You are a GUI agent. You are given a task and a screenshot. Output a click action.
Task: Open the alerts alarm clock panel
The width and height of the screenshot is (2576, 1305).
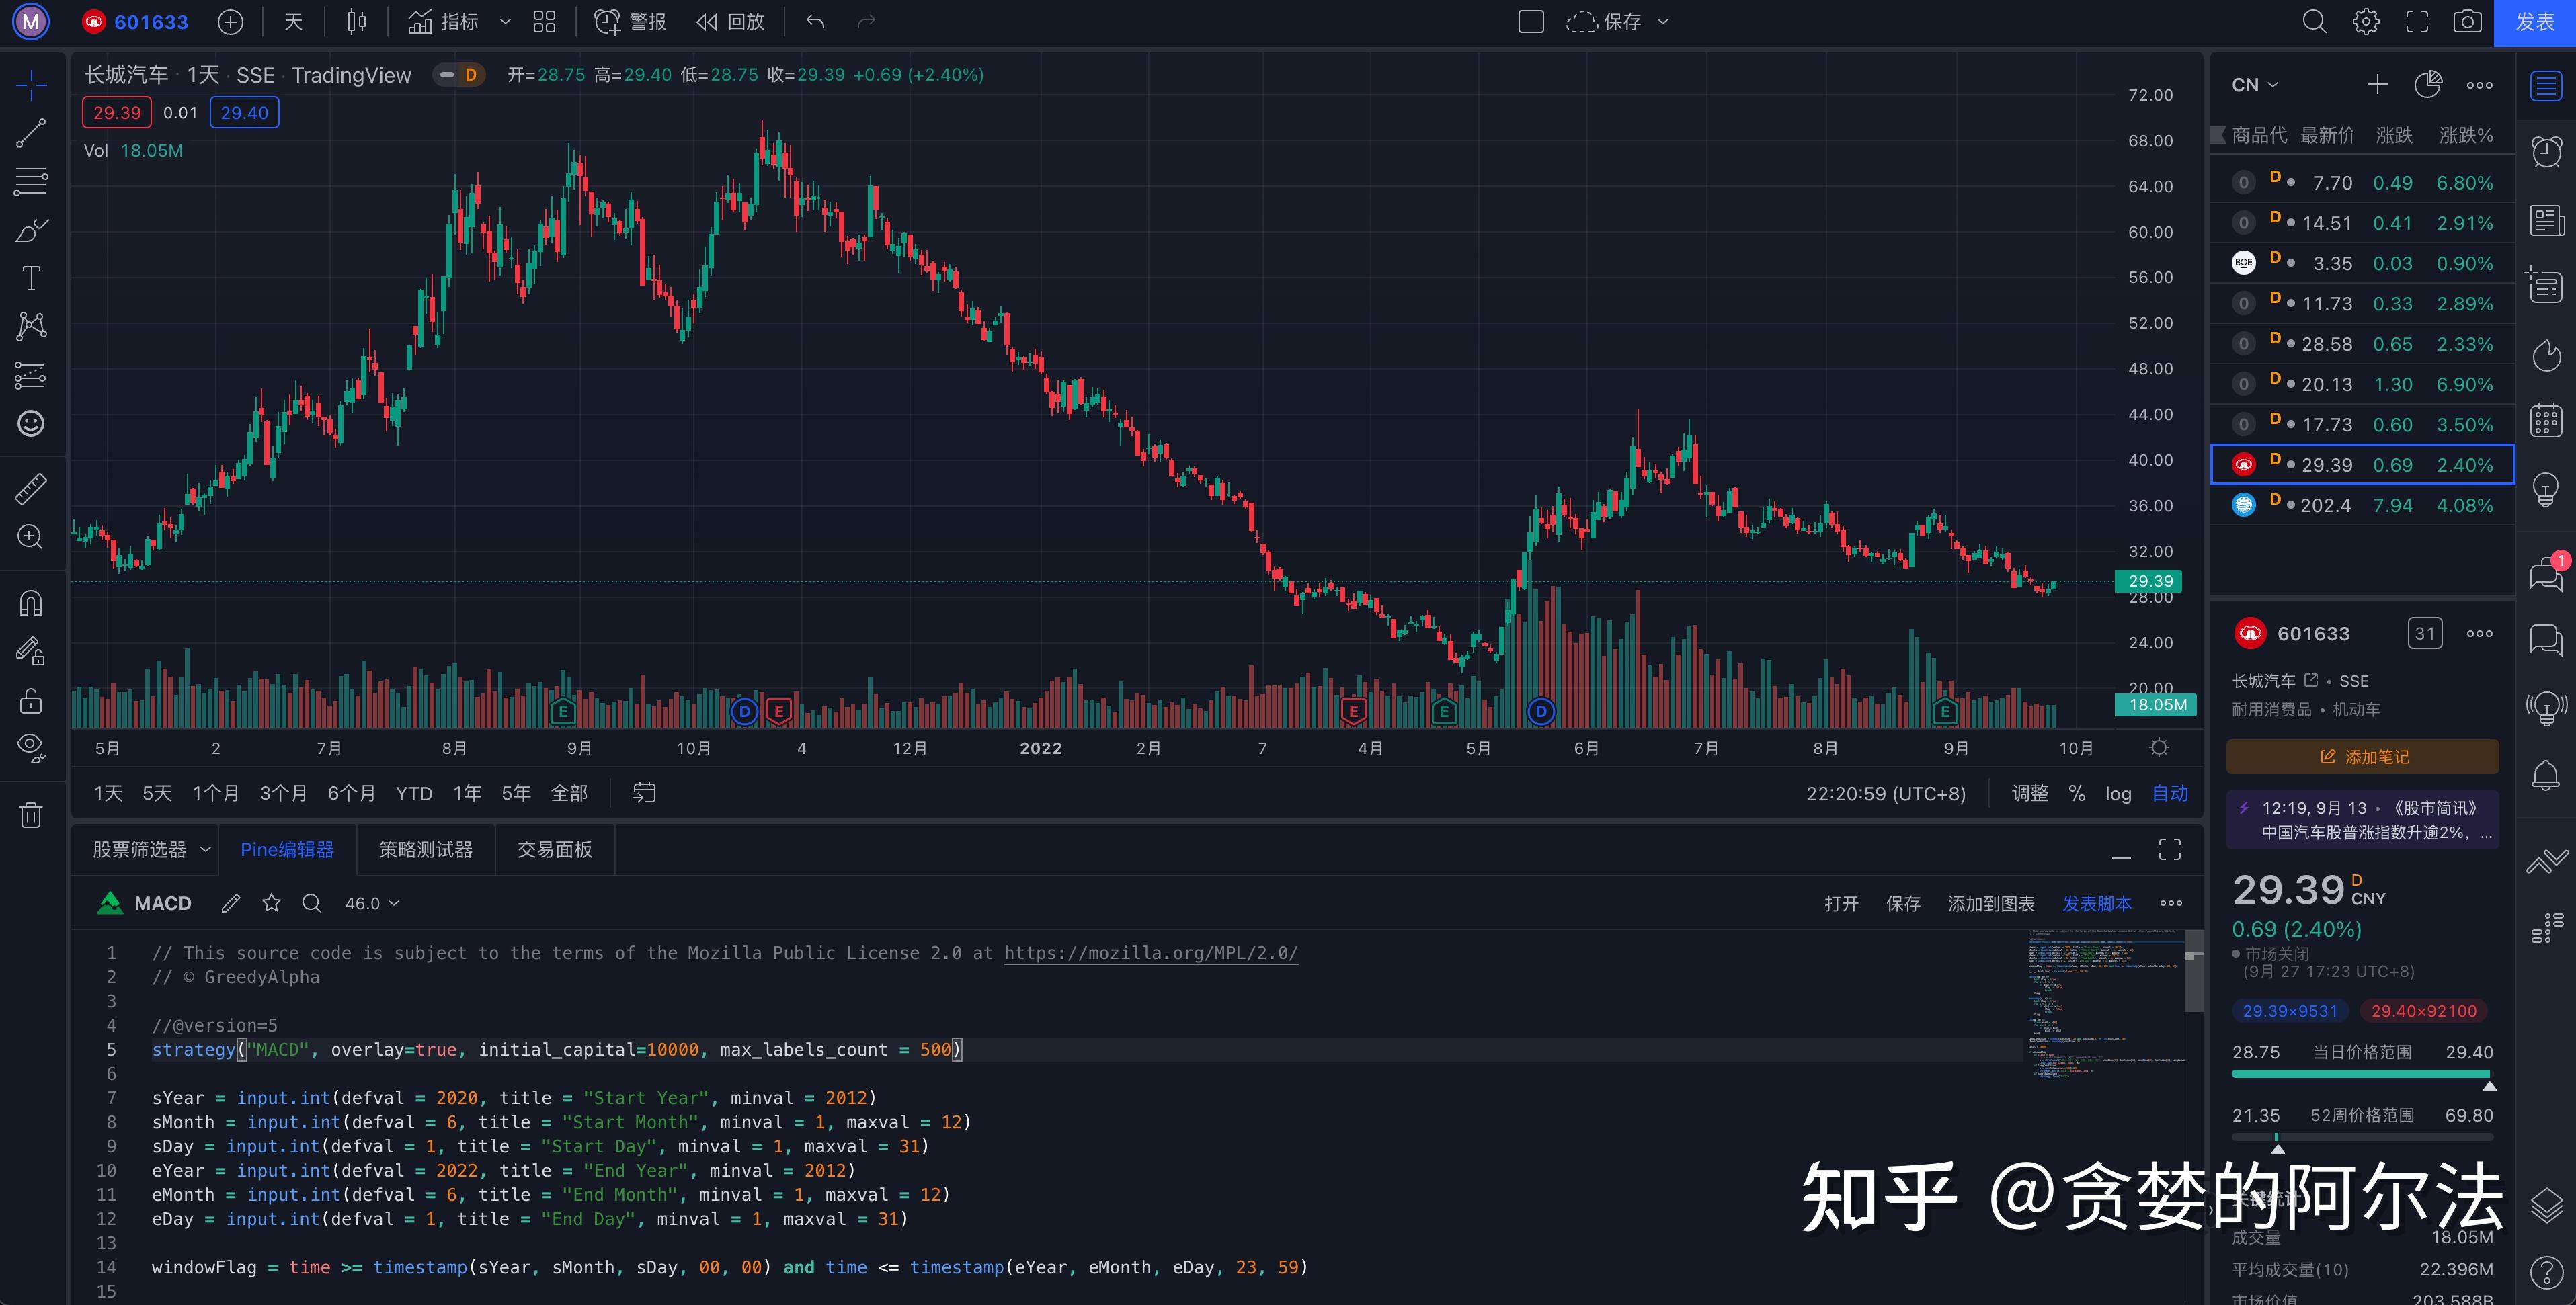pos(2546,152)
